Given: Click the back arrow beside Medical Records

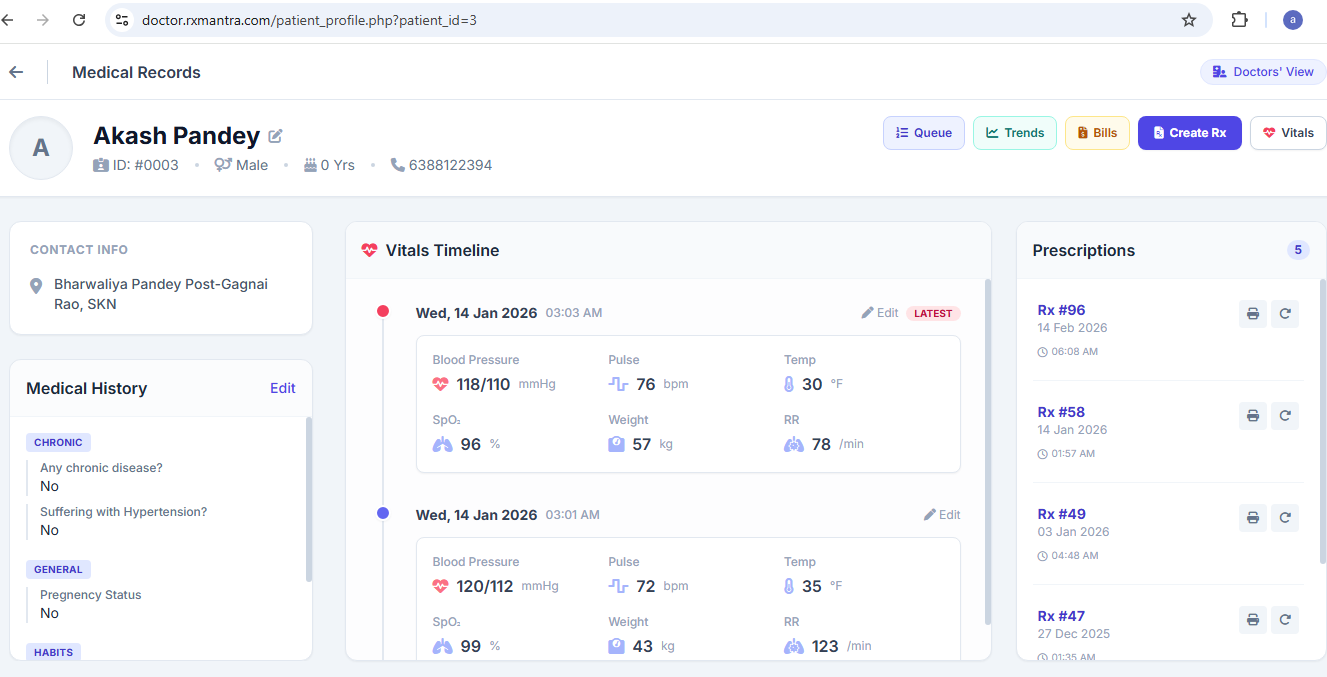Looking at the screenshot, I should [16, 72].
